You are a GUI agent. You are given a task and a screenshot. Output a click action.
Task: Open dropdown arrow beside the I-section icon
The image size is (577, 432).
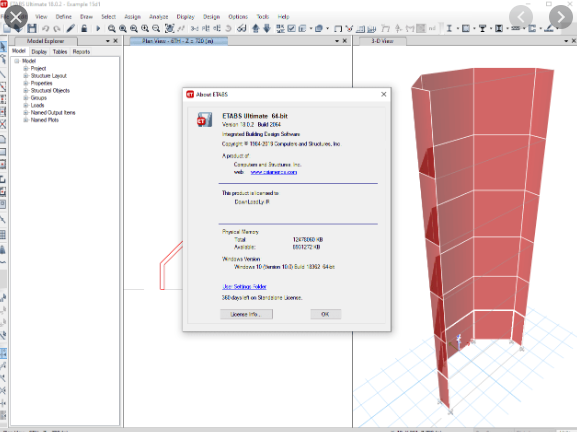[458, 28]
